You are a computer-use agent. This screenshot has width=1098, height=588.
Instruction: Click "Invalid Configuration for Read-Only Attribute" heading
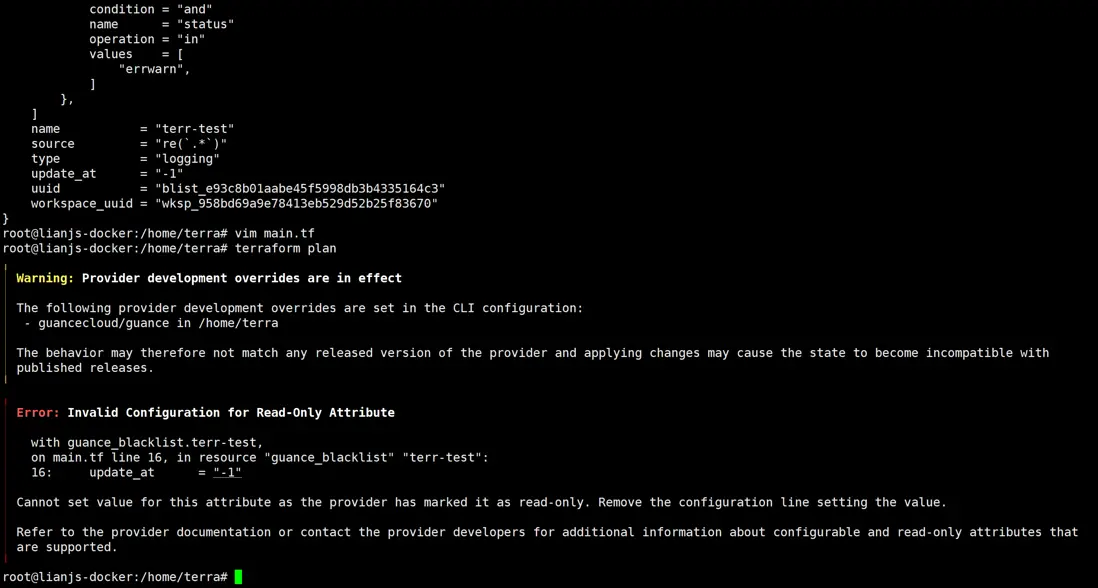tap(231, 412)
